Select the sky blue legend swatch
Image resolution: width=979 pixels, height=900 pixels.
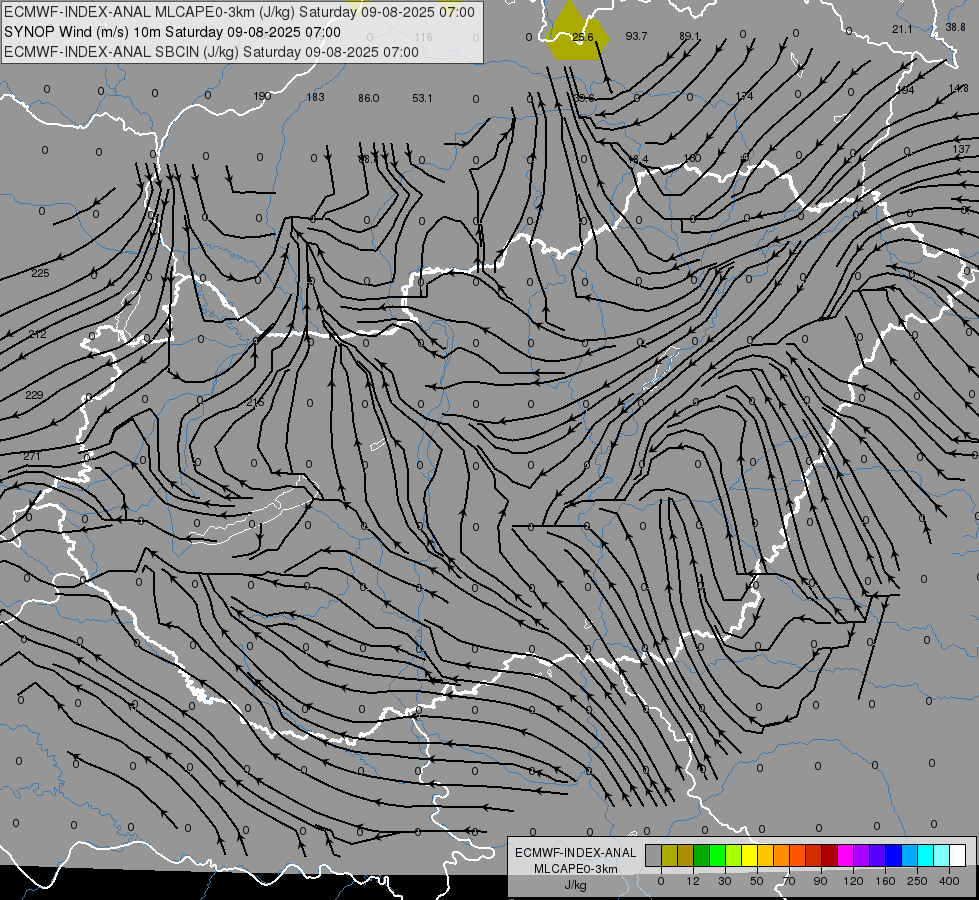(910, 856)
